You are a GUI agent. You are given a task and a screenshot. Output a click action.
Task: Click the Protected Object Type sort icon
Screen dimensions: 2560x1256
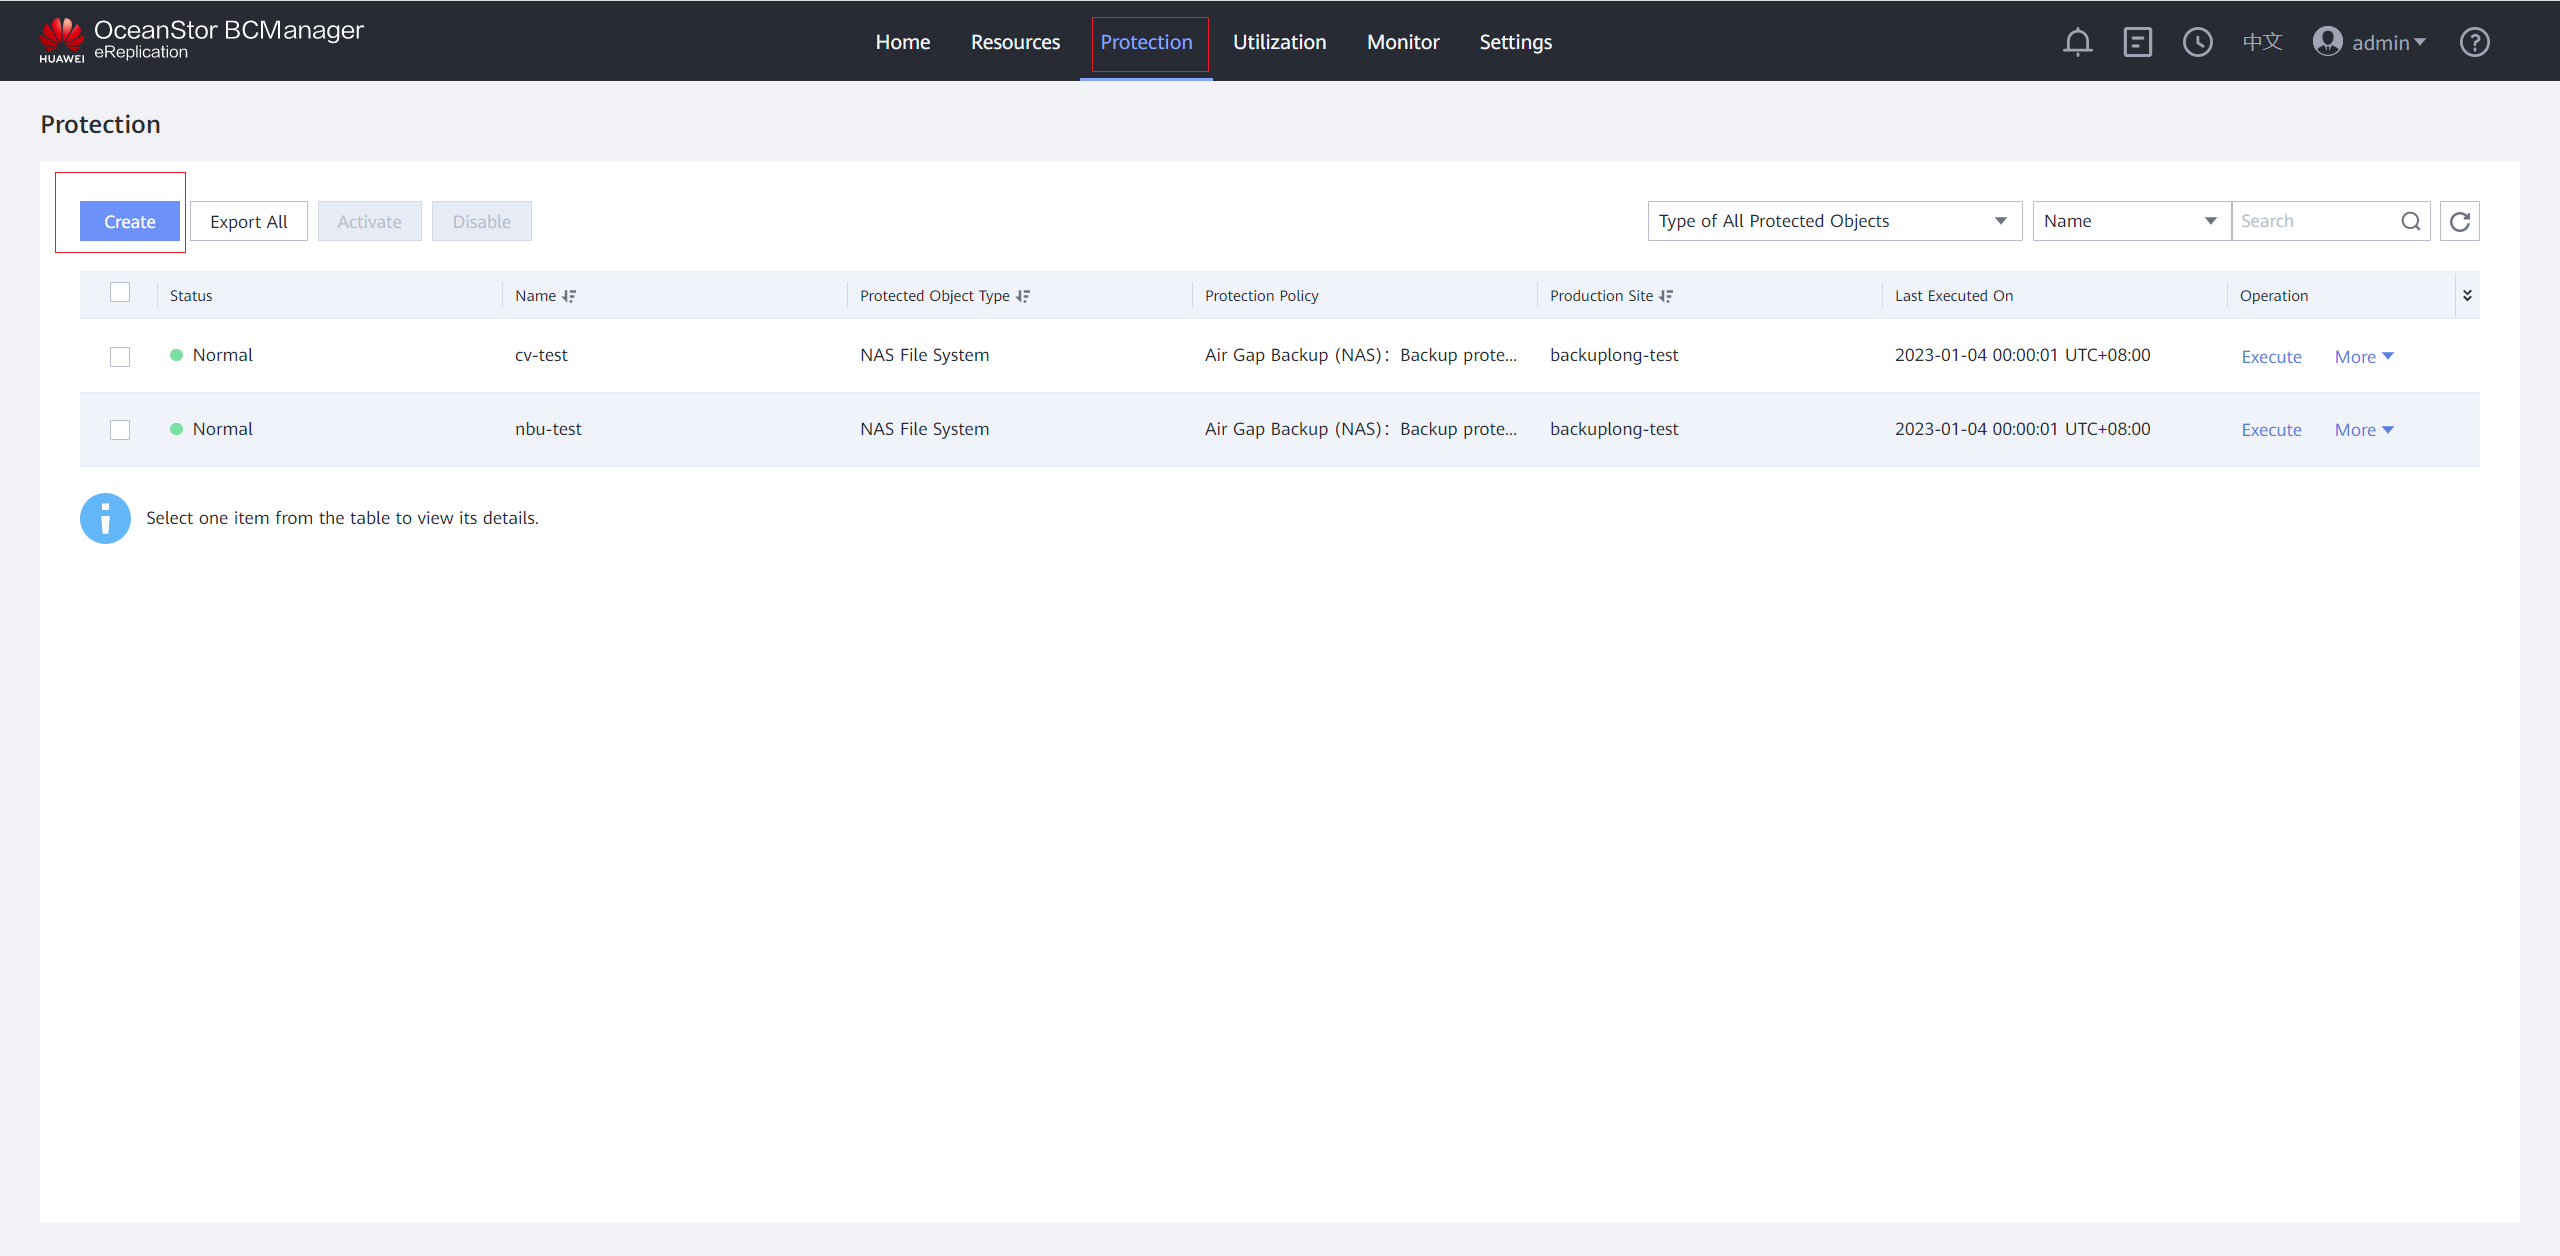(1023, 296)
